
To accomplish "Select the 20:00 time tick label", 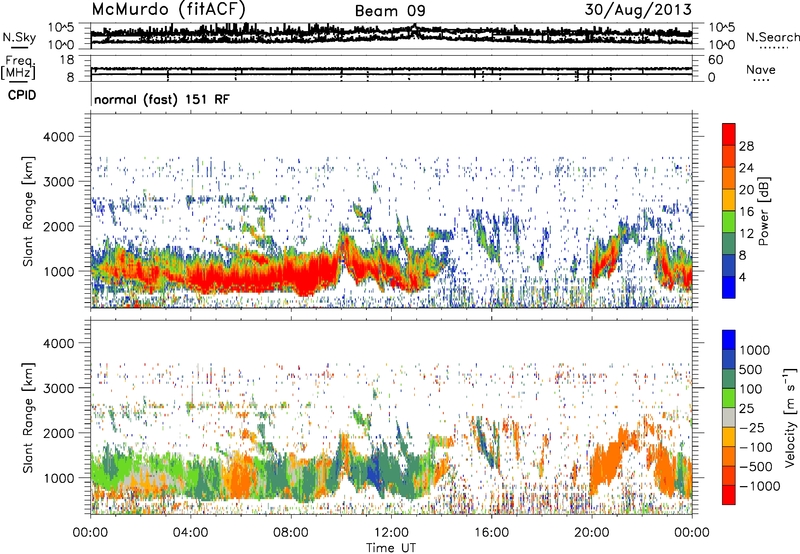I will [591, 533].
